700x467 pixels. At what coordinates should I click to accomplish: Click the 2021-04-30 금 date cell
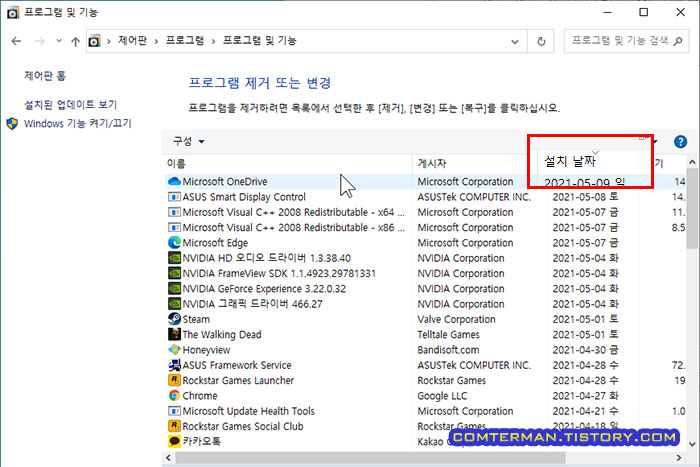(x=585, y=350)
